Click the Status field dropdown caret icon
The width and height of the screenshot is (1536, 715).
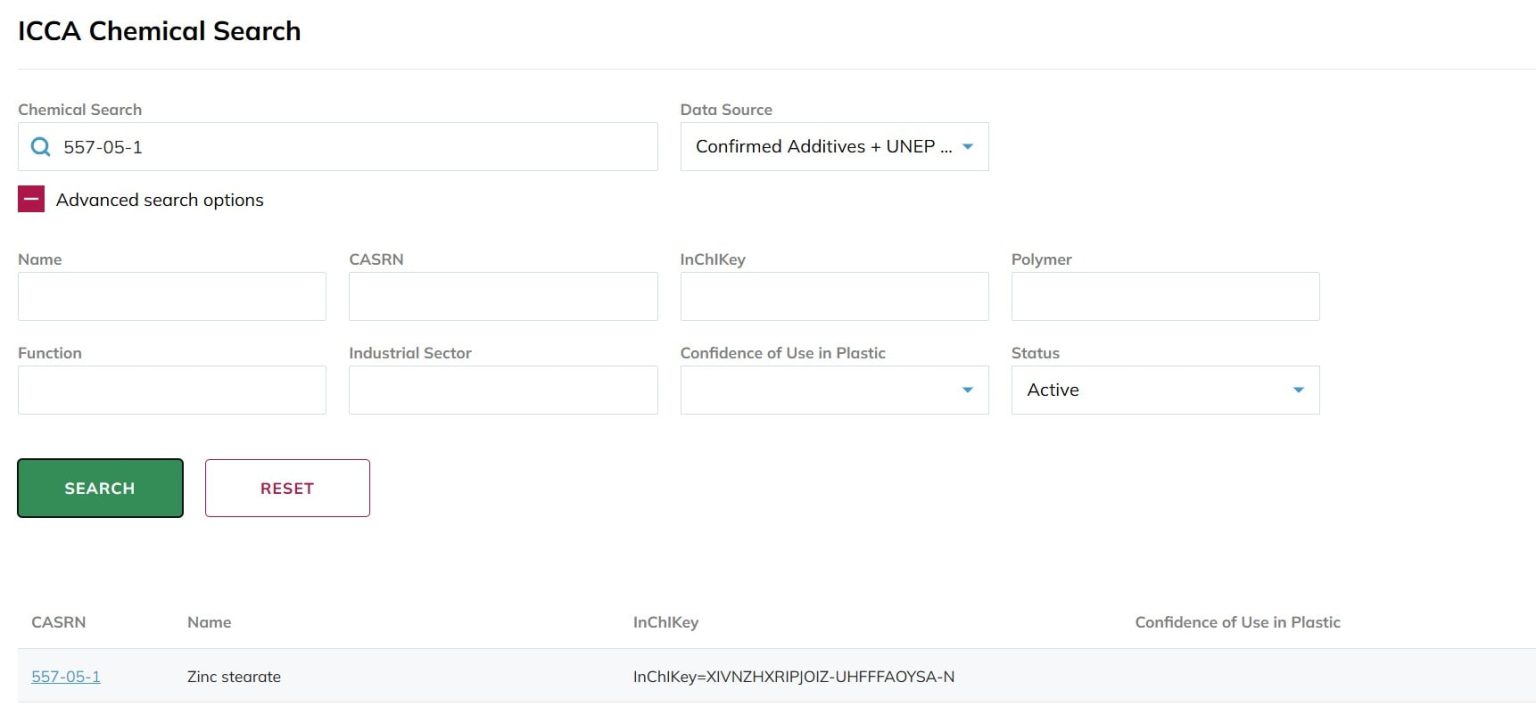tap(1298, 390)
